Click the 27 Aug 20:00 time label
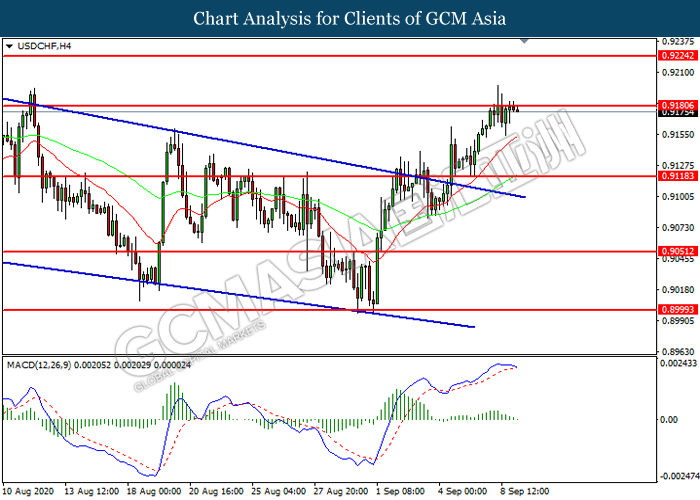Screen dimensions: 700x500 341,491
